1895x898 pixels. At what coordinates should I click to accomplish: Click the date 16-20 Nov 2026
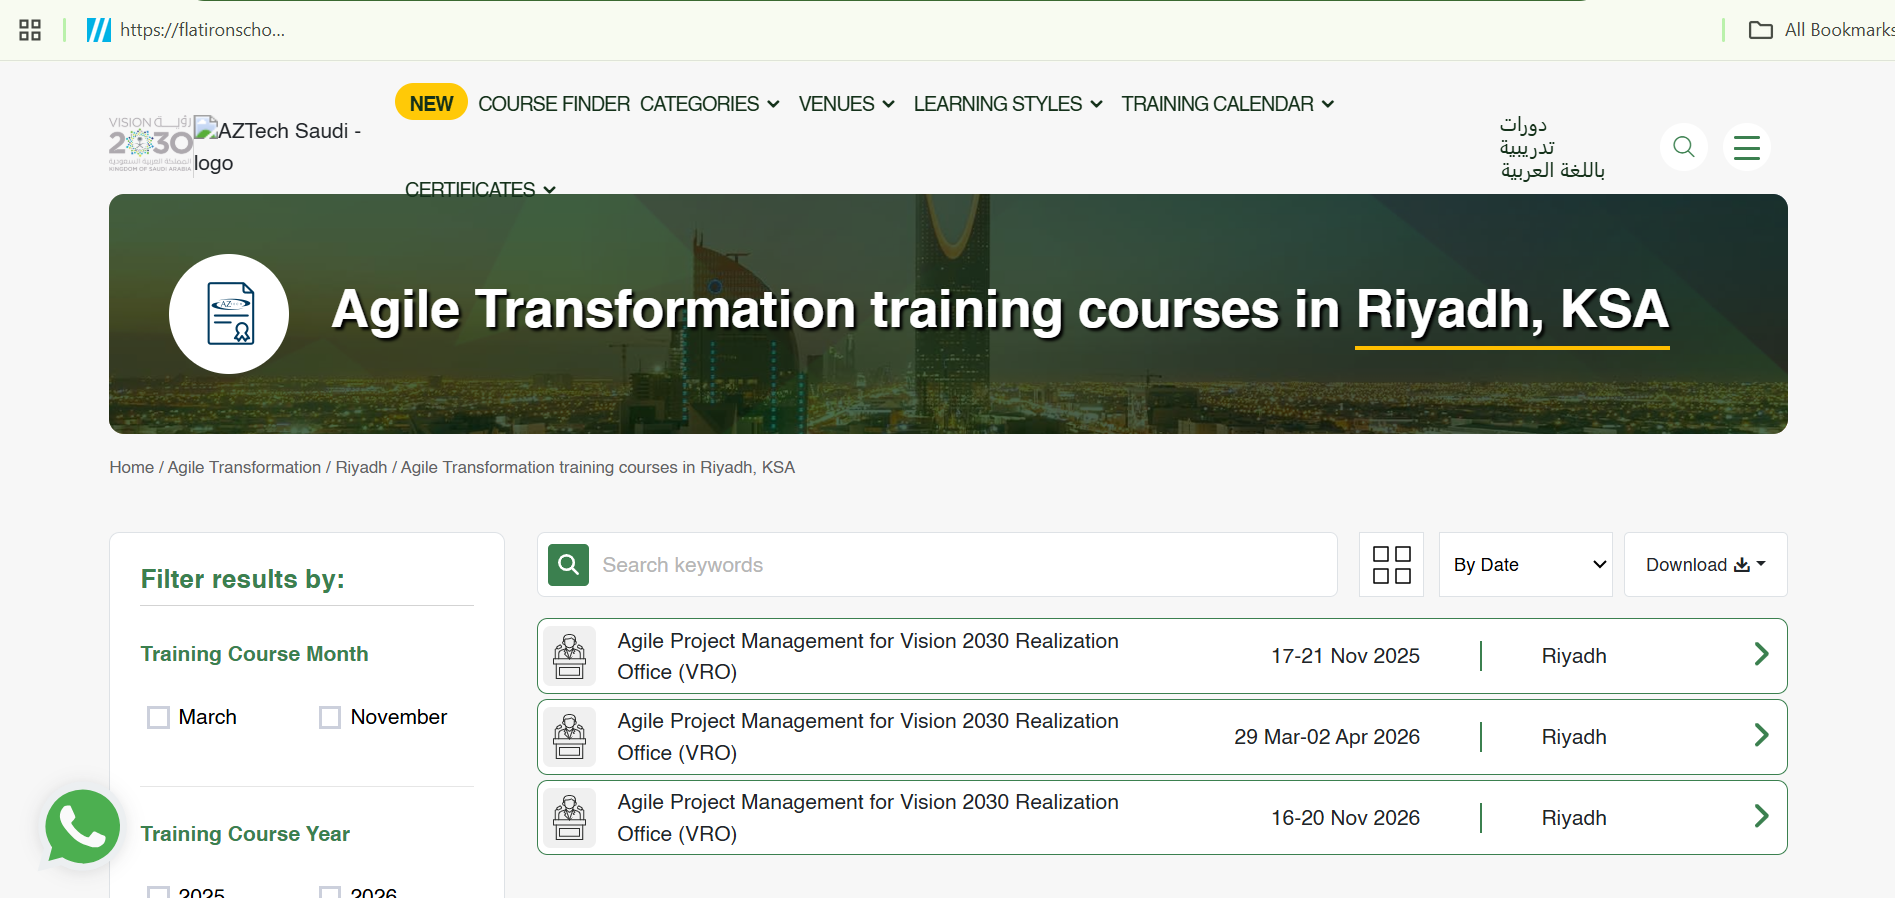pyautogui.click(x=1345, y=818)
